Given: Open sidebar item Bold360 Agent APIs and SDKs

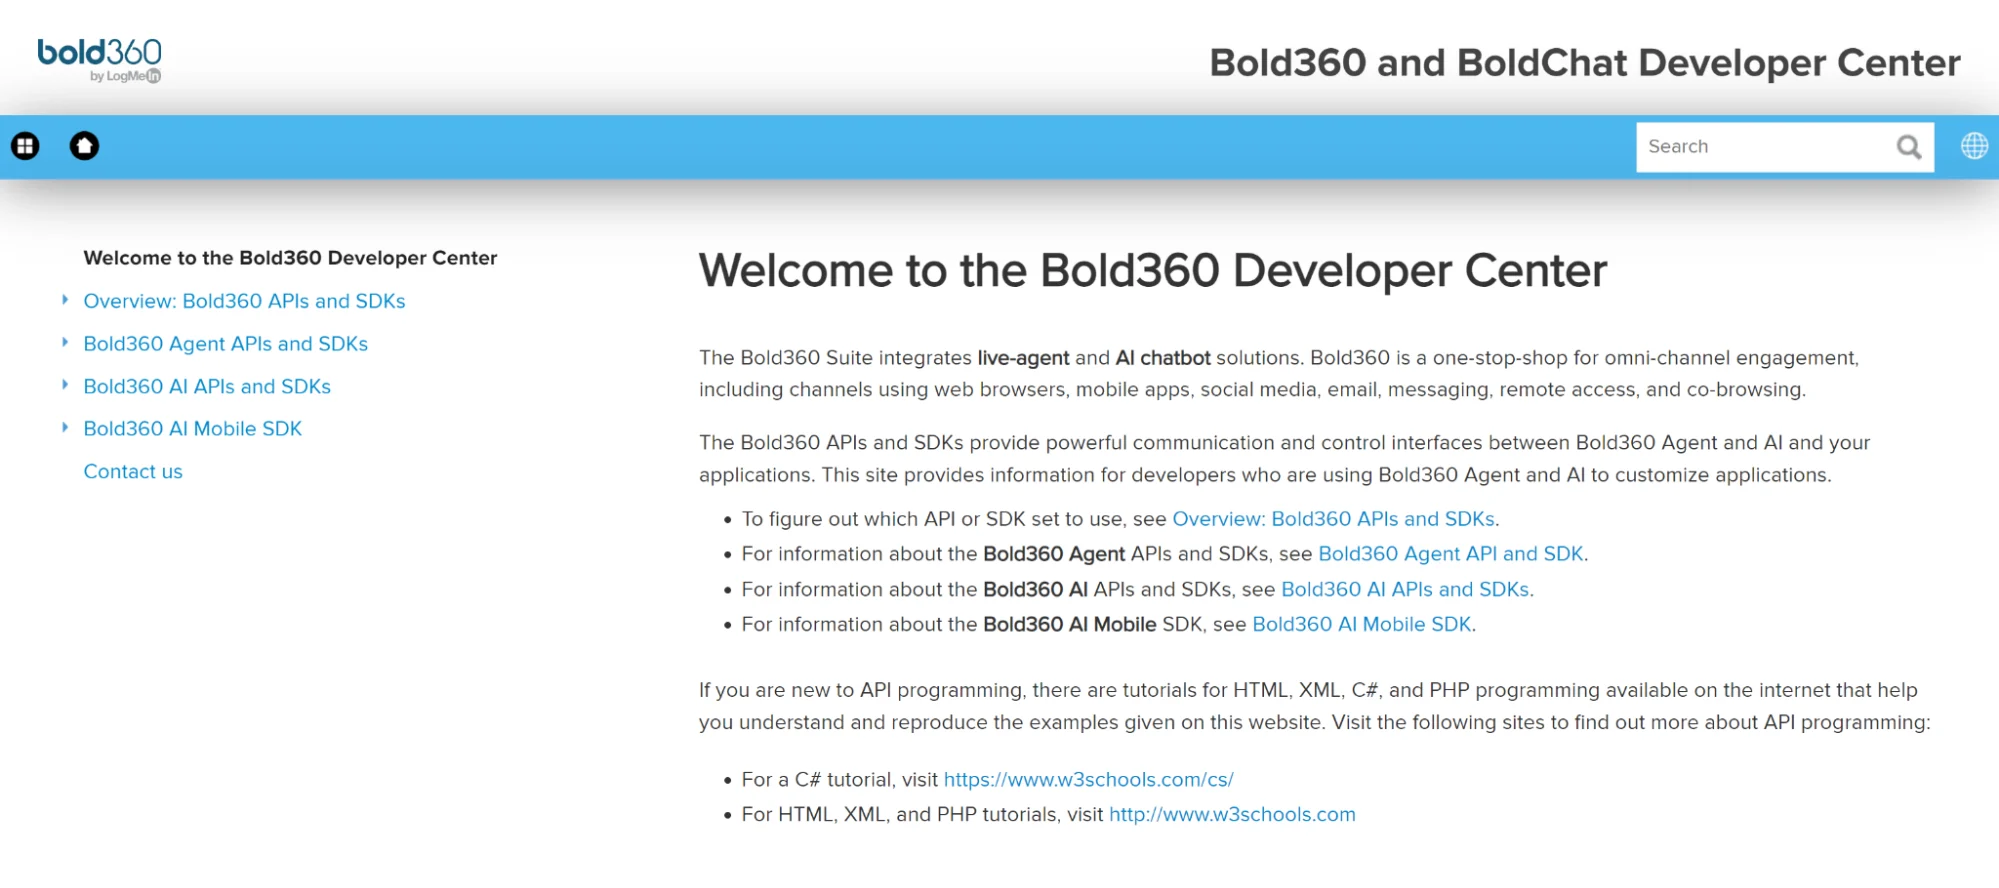Looking at the screenshot, I should (225, 344).
